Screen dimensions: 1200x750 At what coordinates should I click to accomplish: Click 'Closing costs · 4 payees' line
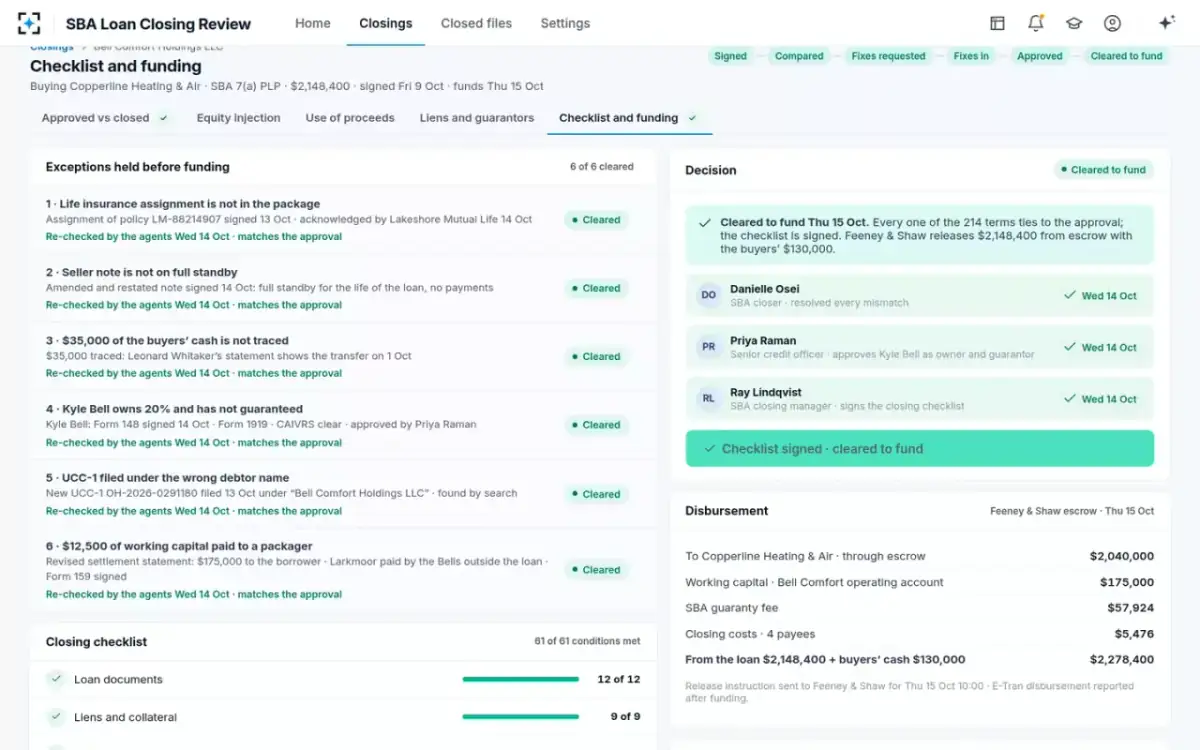[x=750, y=634]
